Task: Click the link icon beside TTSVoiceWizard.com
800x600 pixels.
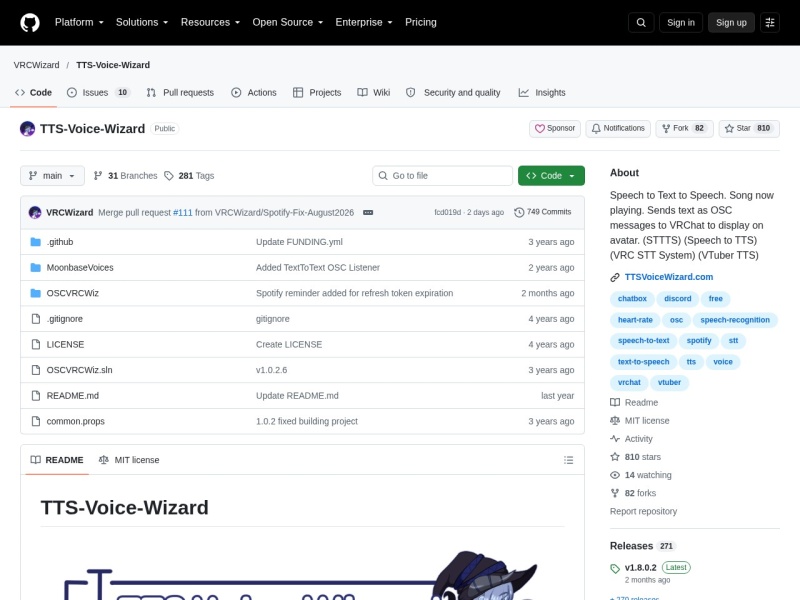Action: pyautogui.click(x=615, y=277)
